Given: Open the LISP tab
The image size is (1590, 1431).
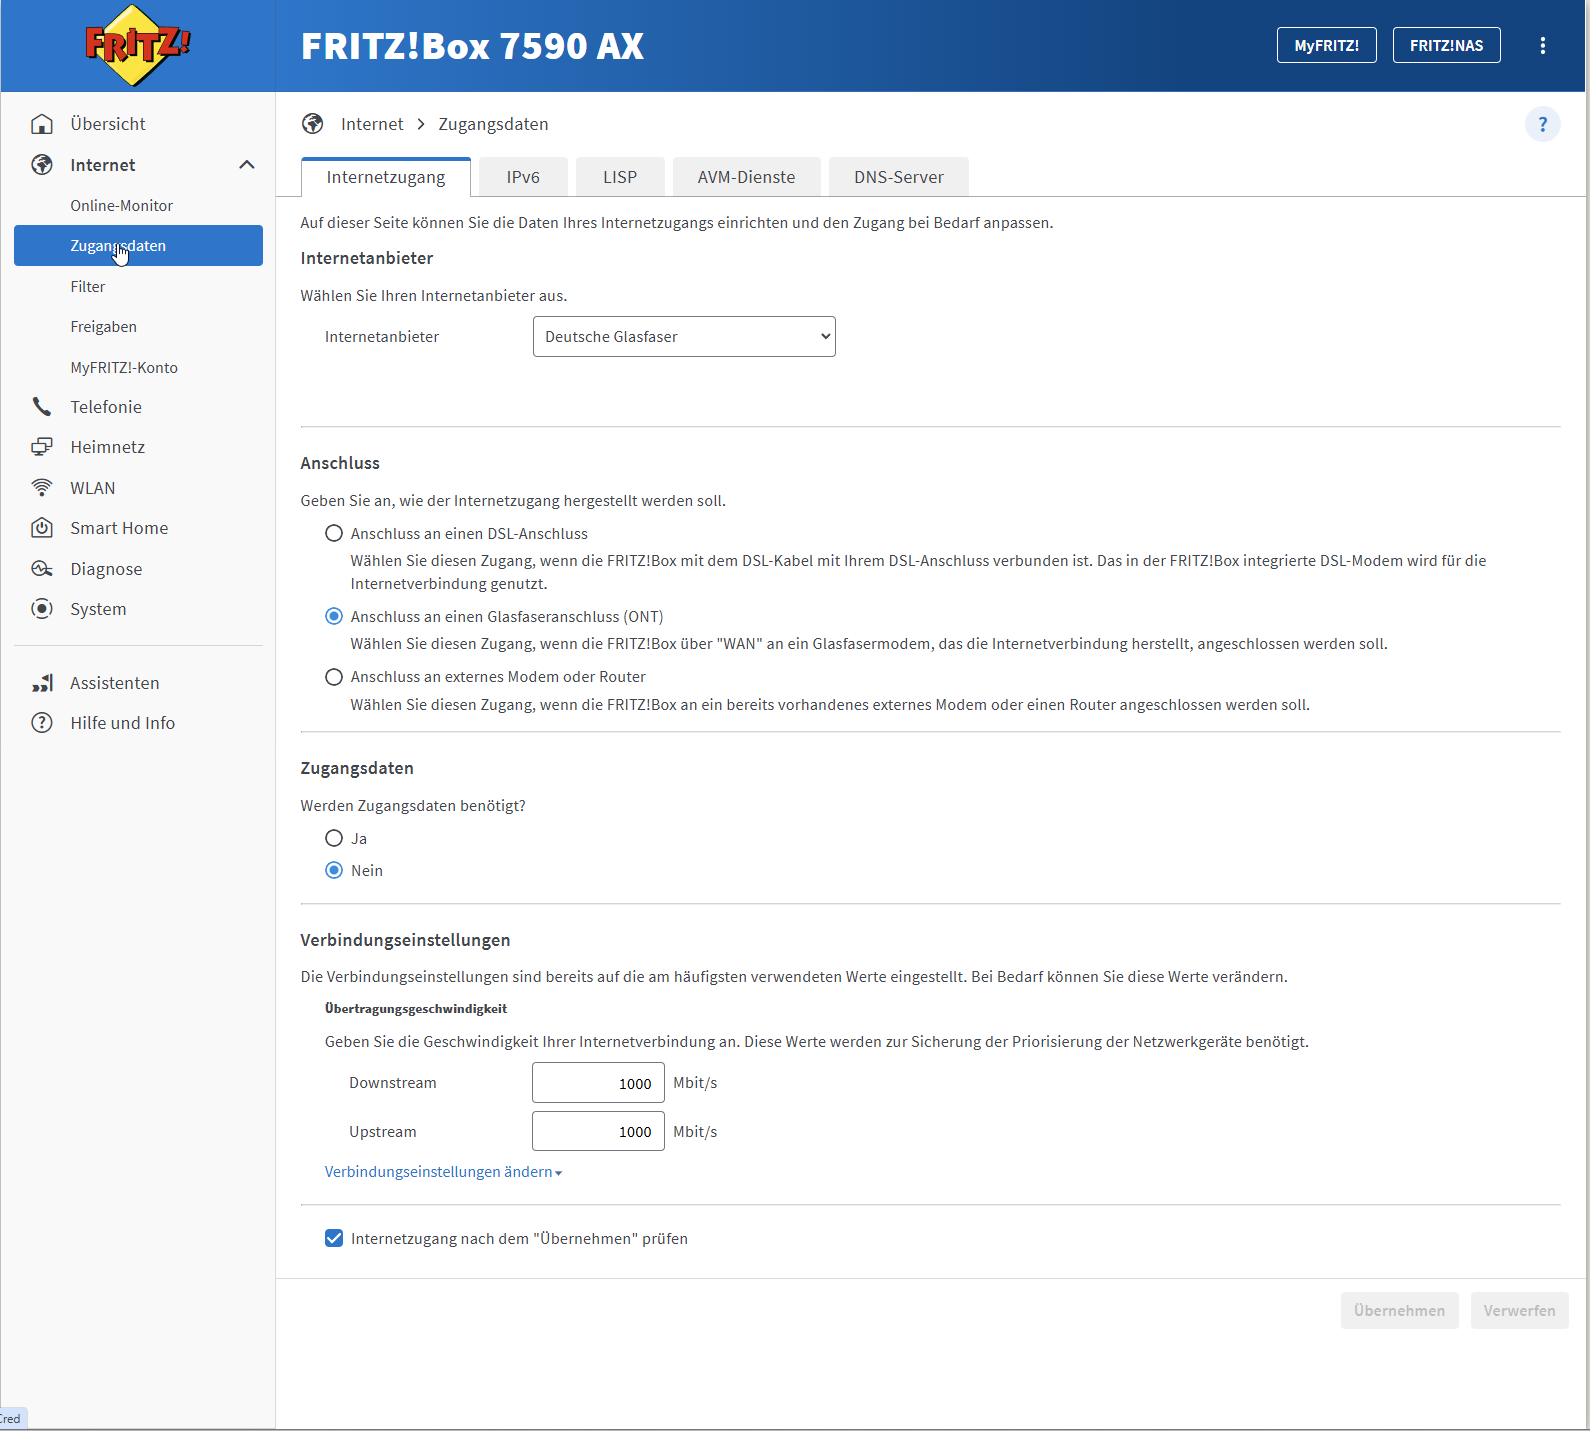Looking at the screenshot, I should 620,177.
